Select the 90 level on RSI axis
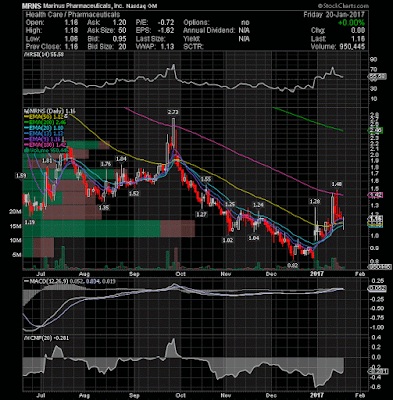 (x=373, y=60)
